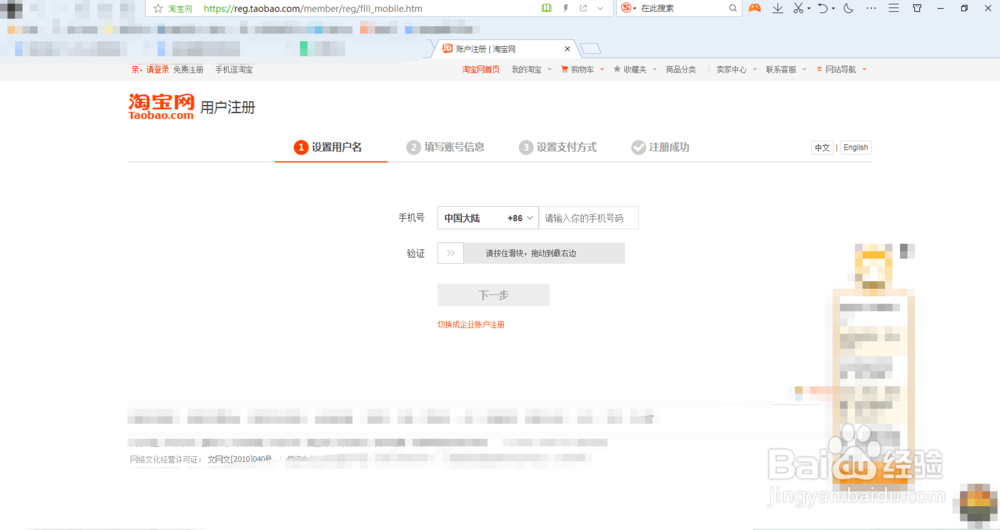Select step 1 设置用户名

pos(328,147)
